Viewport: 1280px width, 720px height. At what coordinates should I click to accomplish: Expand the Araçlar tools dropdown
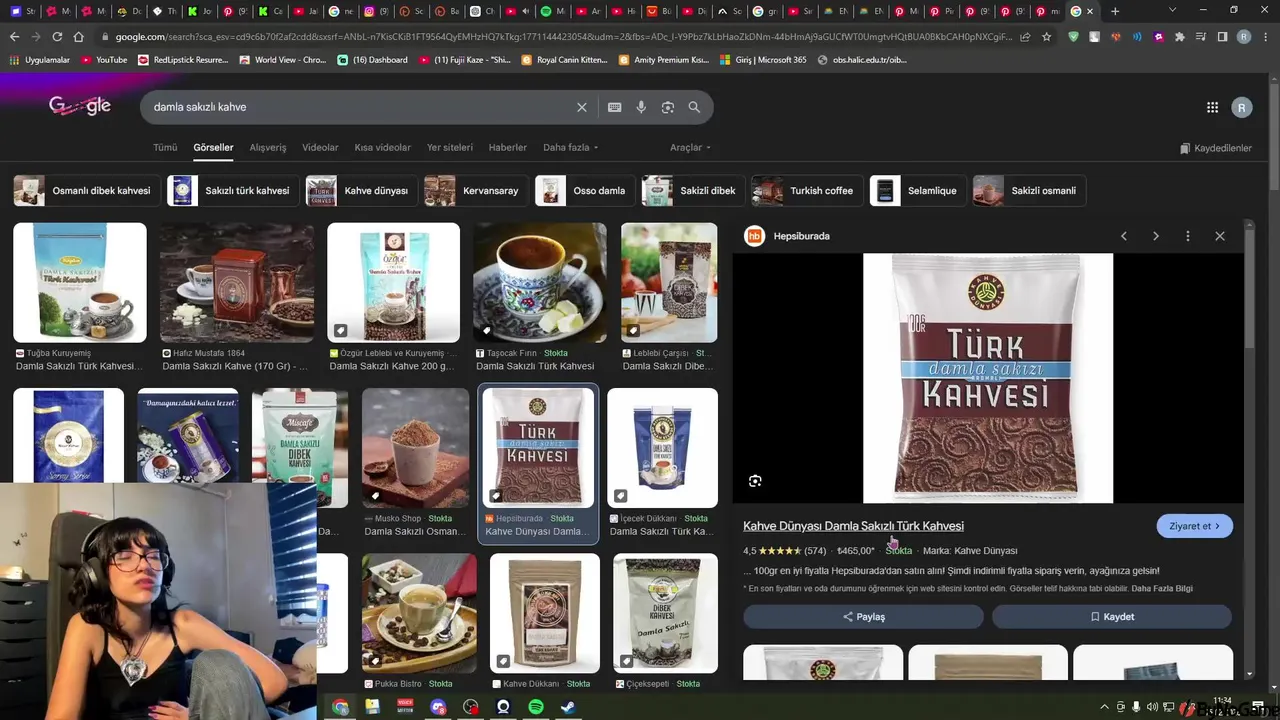690,147
